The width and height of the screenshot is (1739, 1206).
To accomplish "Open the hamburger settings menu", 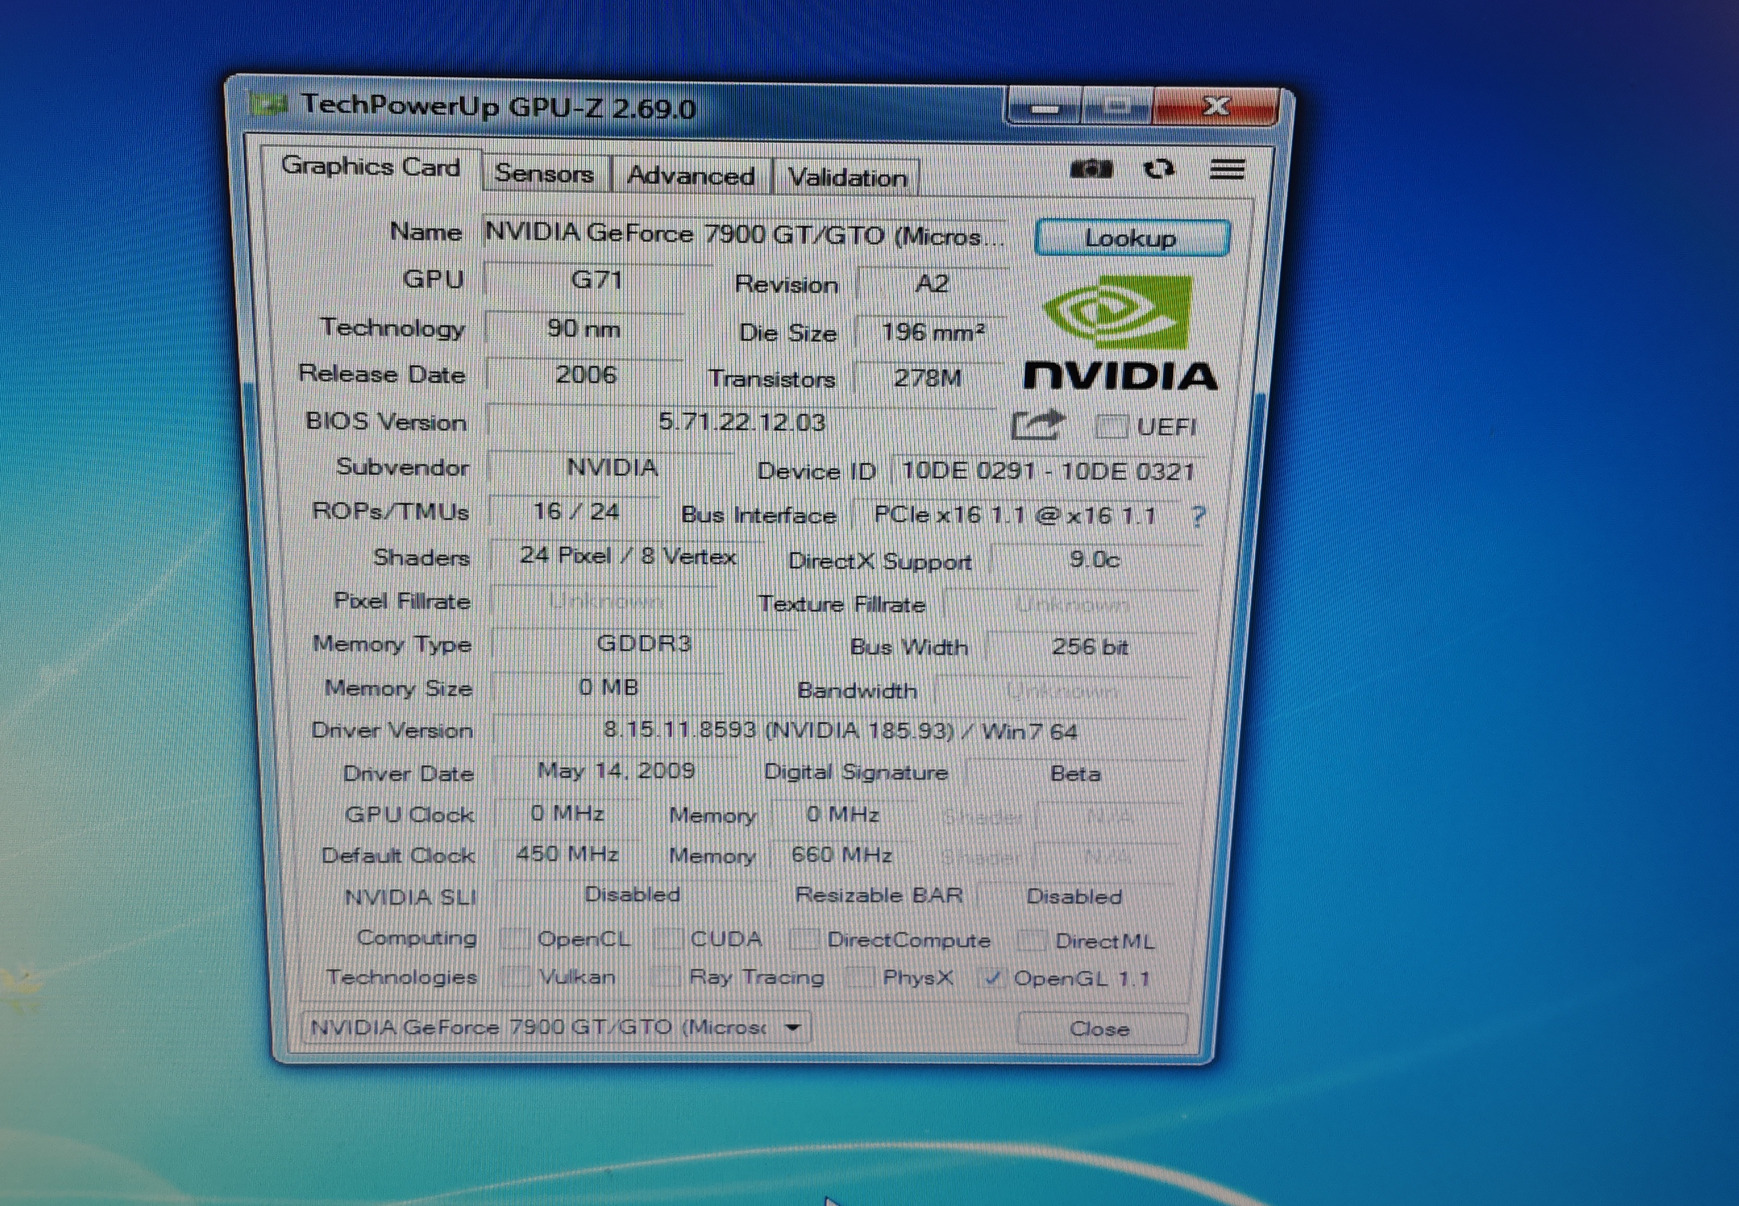I will point(1227,169).
